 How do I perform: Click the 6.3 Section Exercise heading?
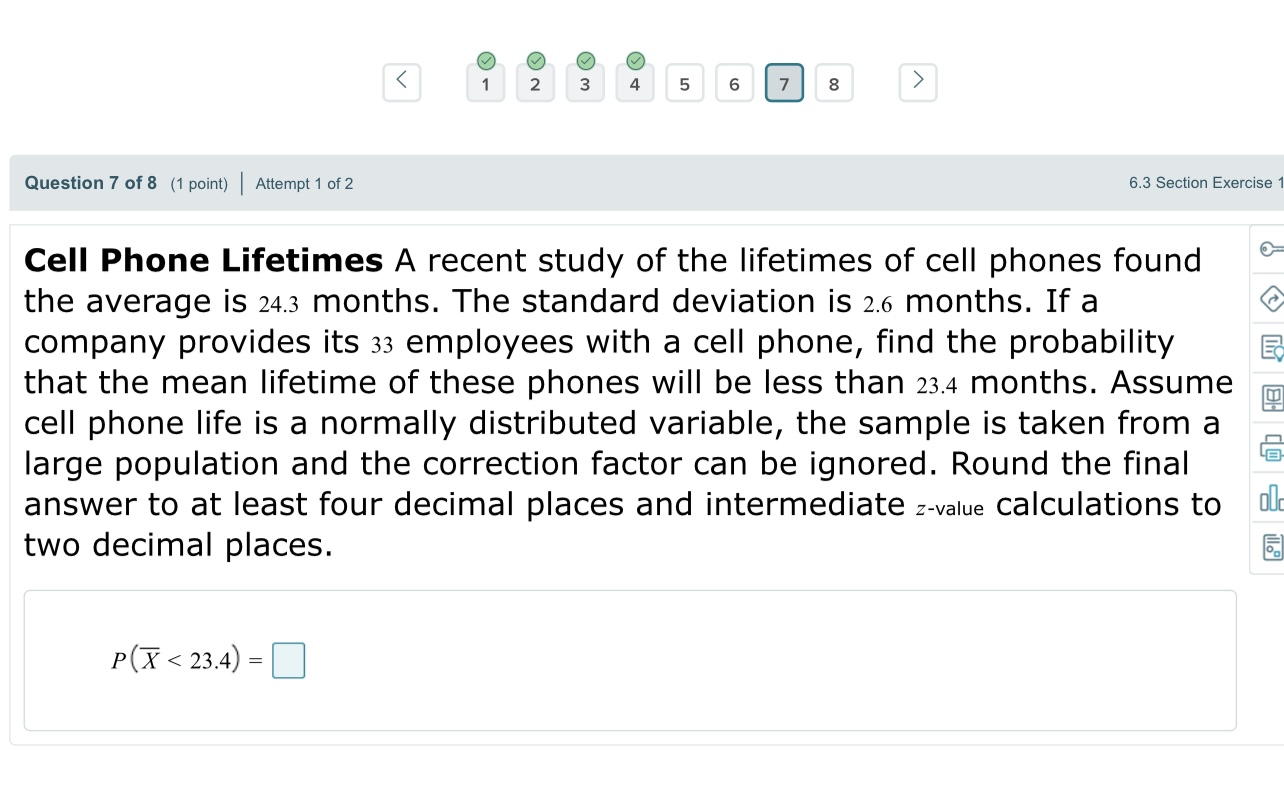pos(1204,182)
